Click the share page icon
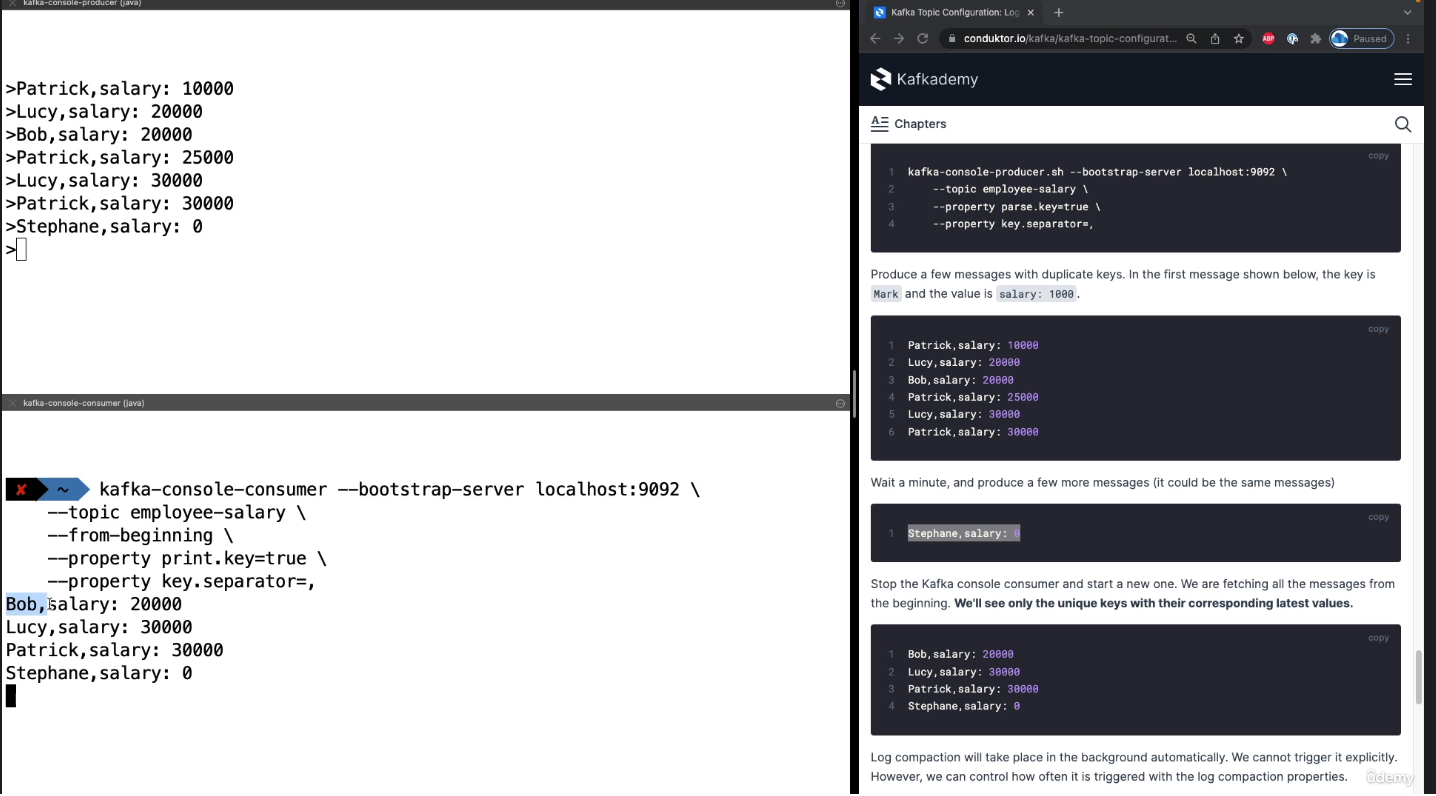 click(1215, 39)
